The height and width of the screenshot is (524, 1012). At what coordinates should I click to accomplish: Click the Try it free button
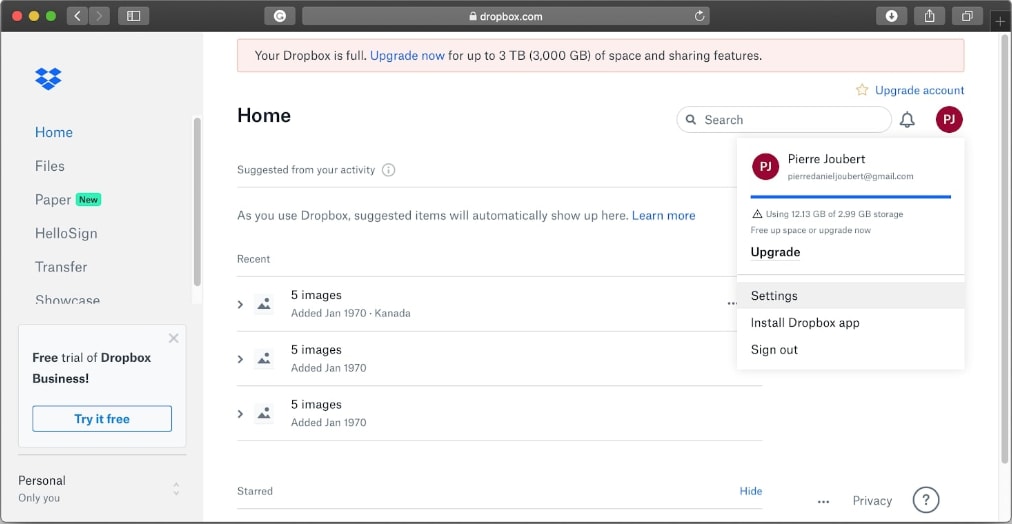[x=102, y=419]
